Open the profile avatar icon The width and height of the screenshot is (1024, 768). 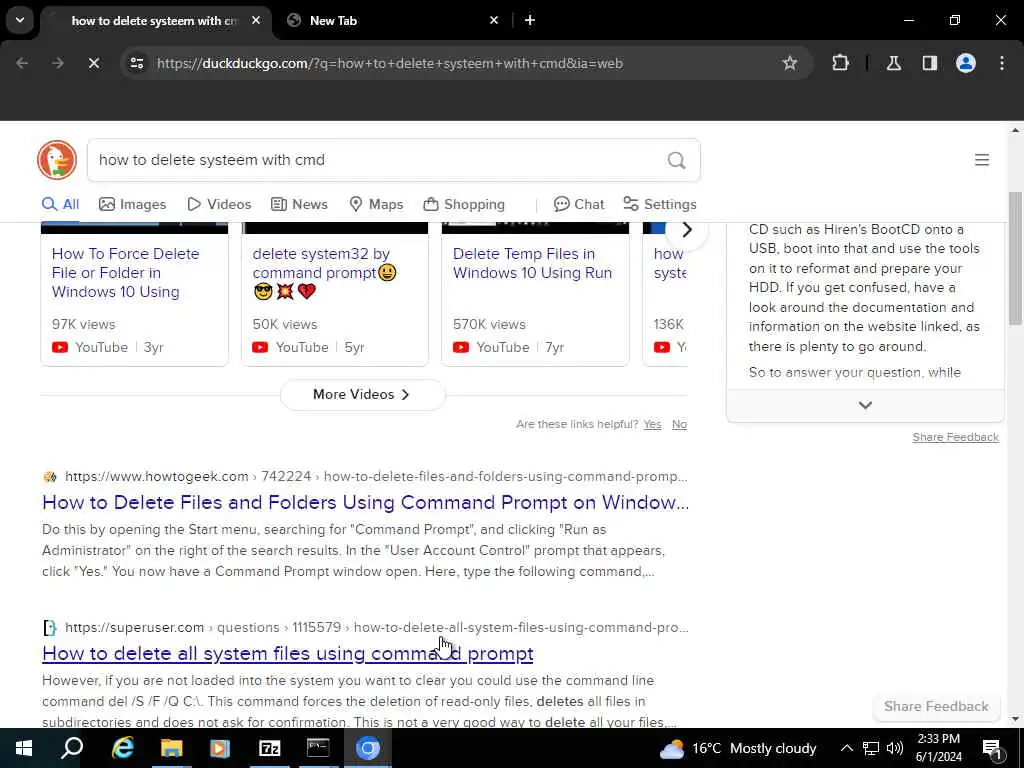coord(966,63)
